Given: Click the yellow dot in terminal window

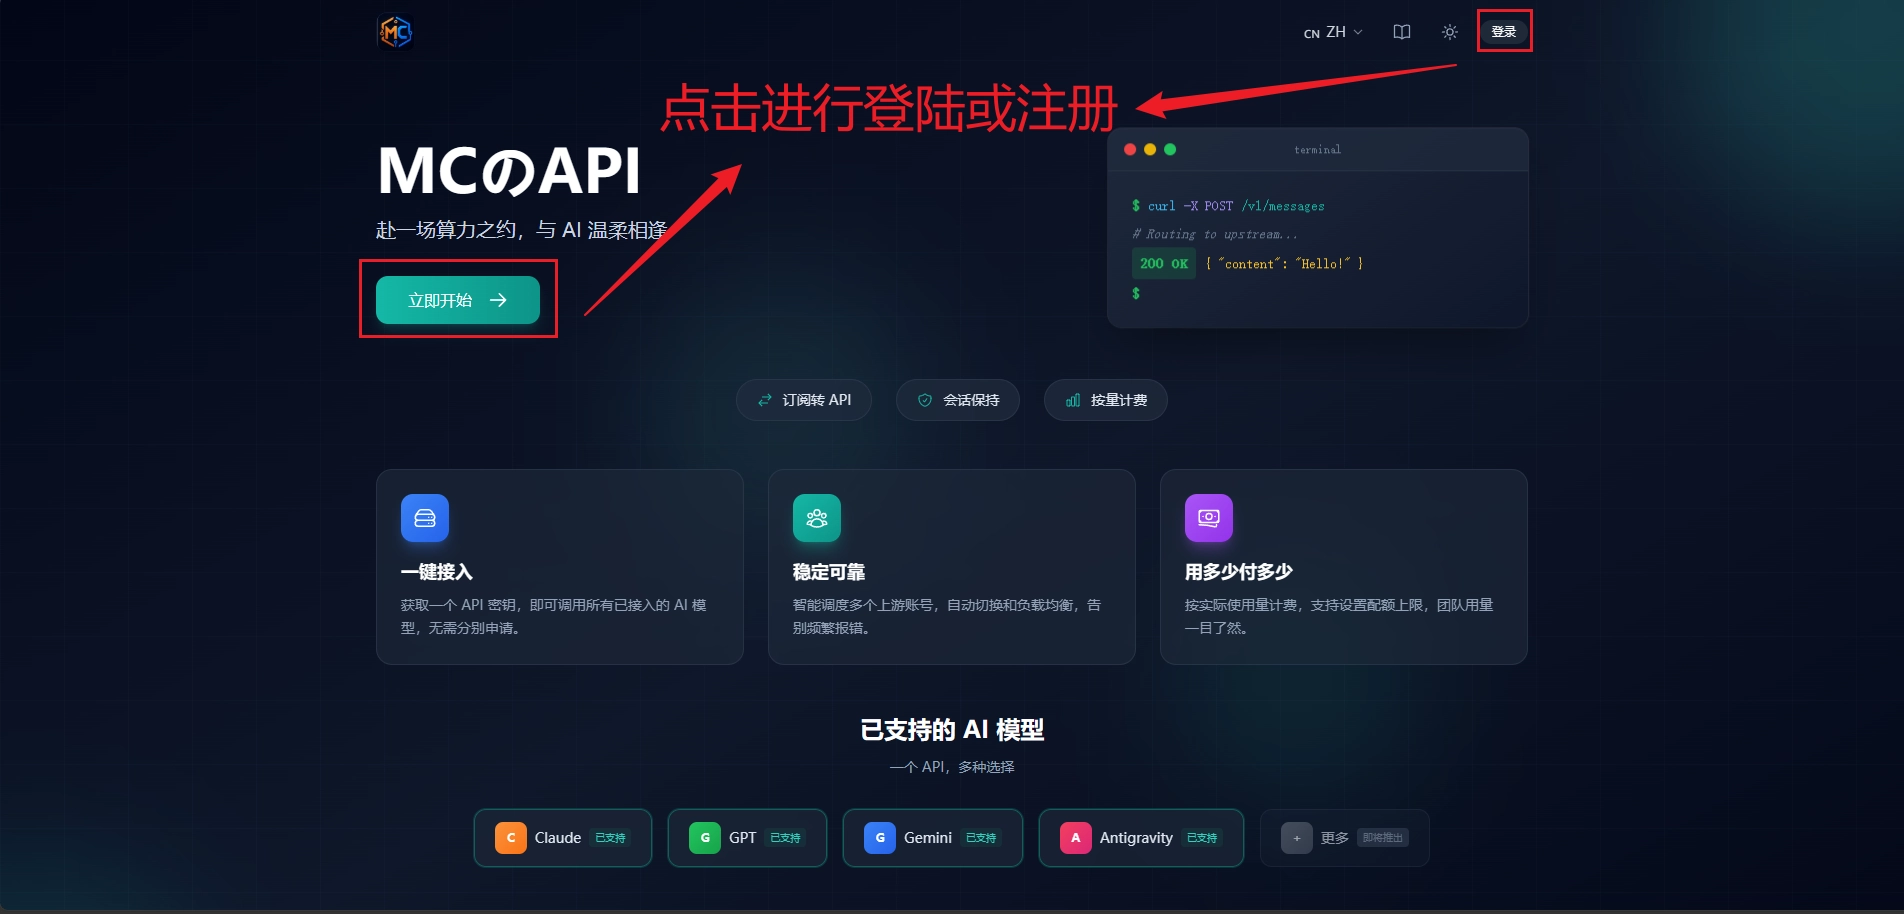Looking at the screenshot, I should coord(1150,149).
